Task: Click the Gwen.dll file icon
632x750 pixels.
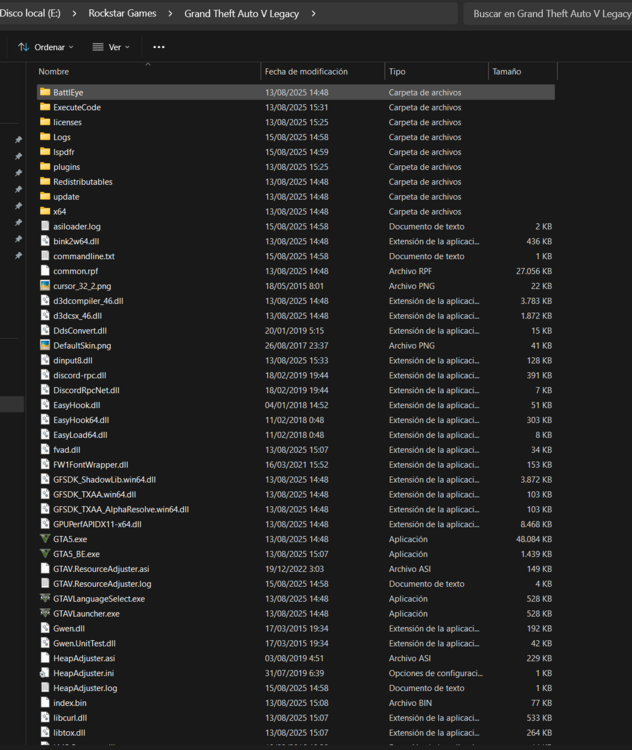Action: click(45, 628)
